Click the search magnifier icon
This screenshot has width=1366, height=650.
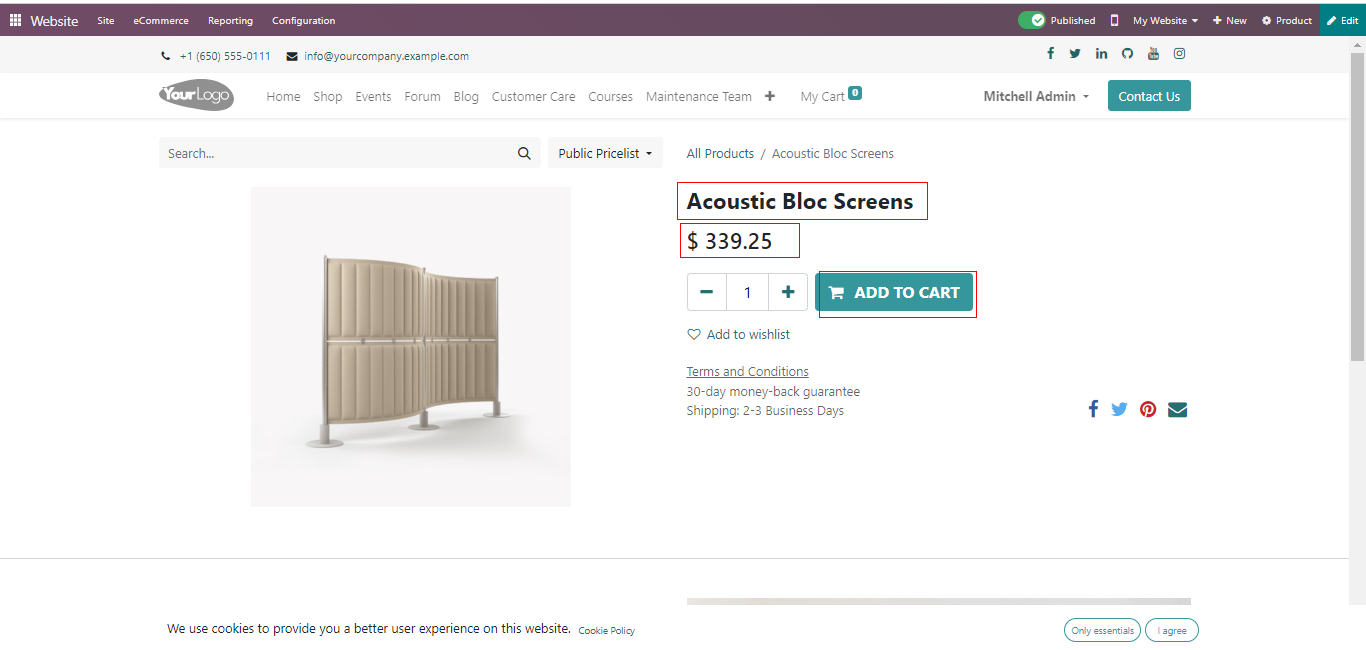click(x=524, y=153)
